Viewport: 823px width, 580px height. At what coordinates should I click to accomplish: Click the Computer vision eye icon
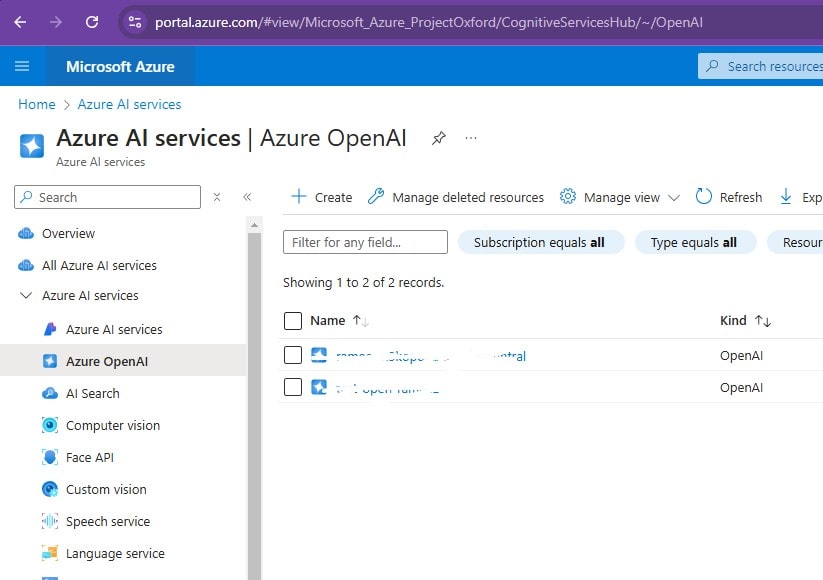click(50, 425)
